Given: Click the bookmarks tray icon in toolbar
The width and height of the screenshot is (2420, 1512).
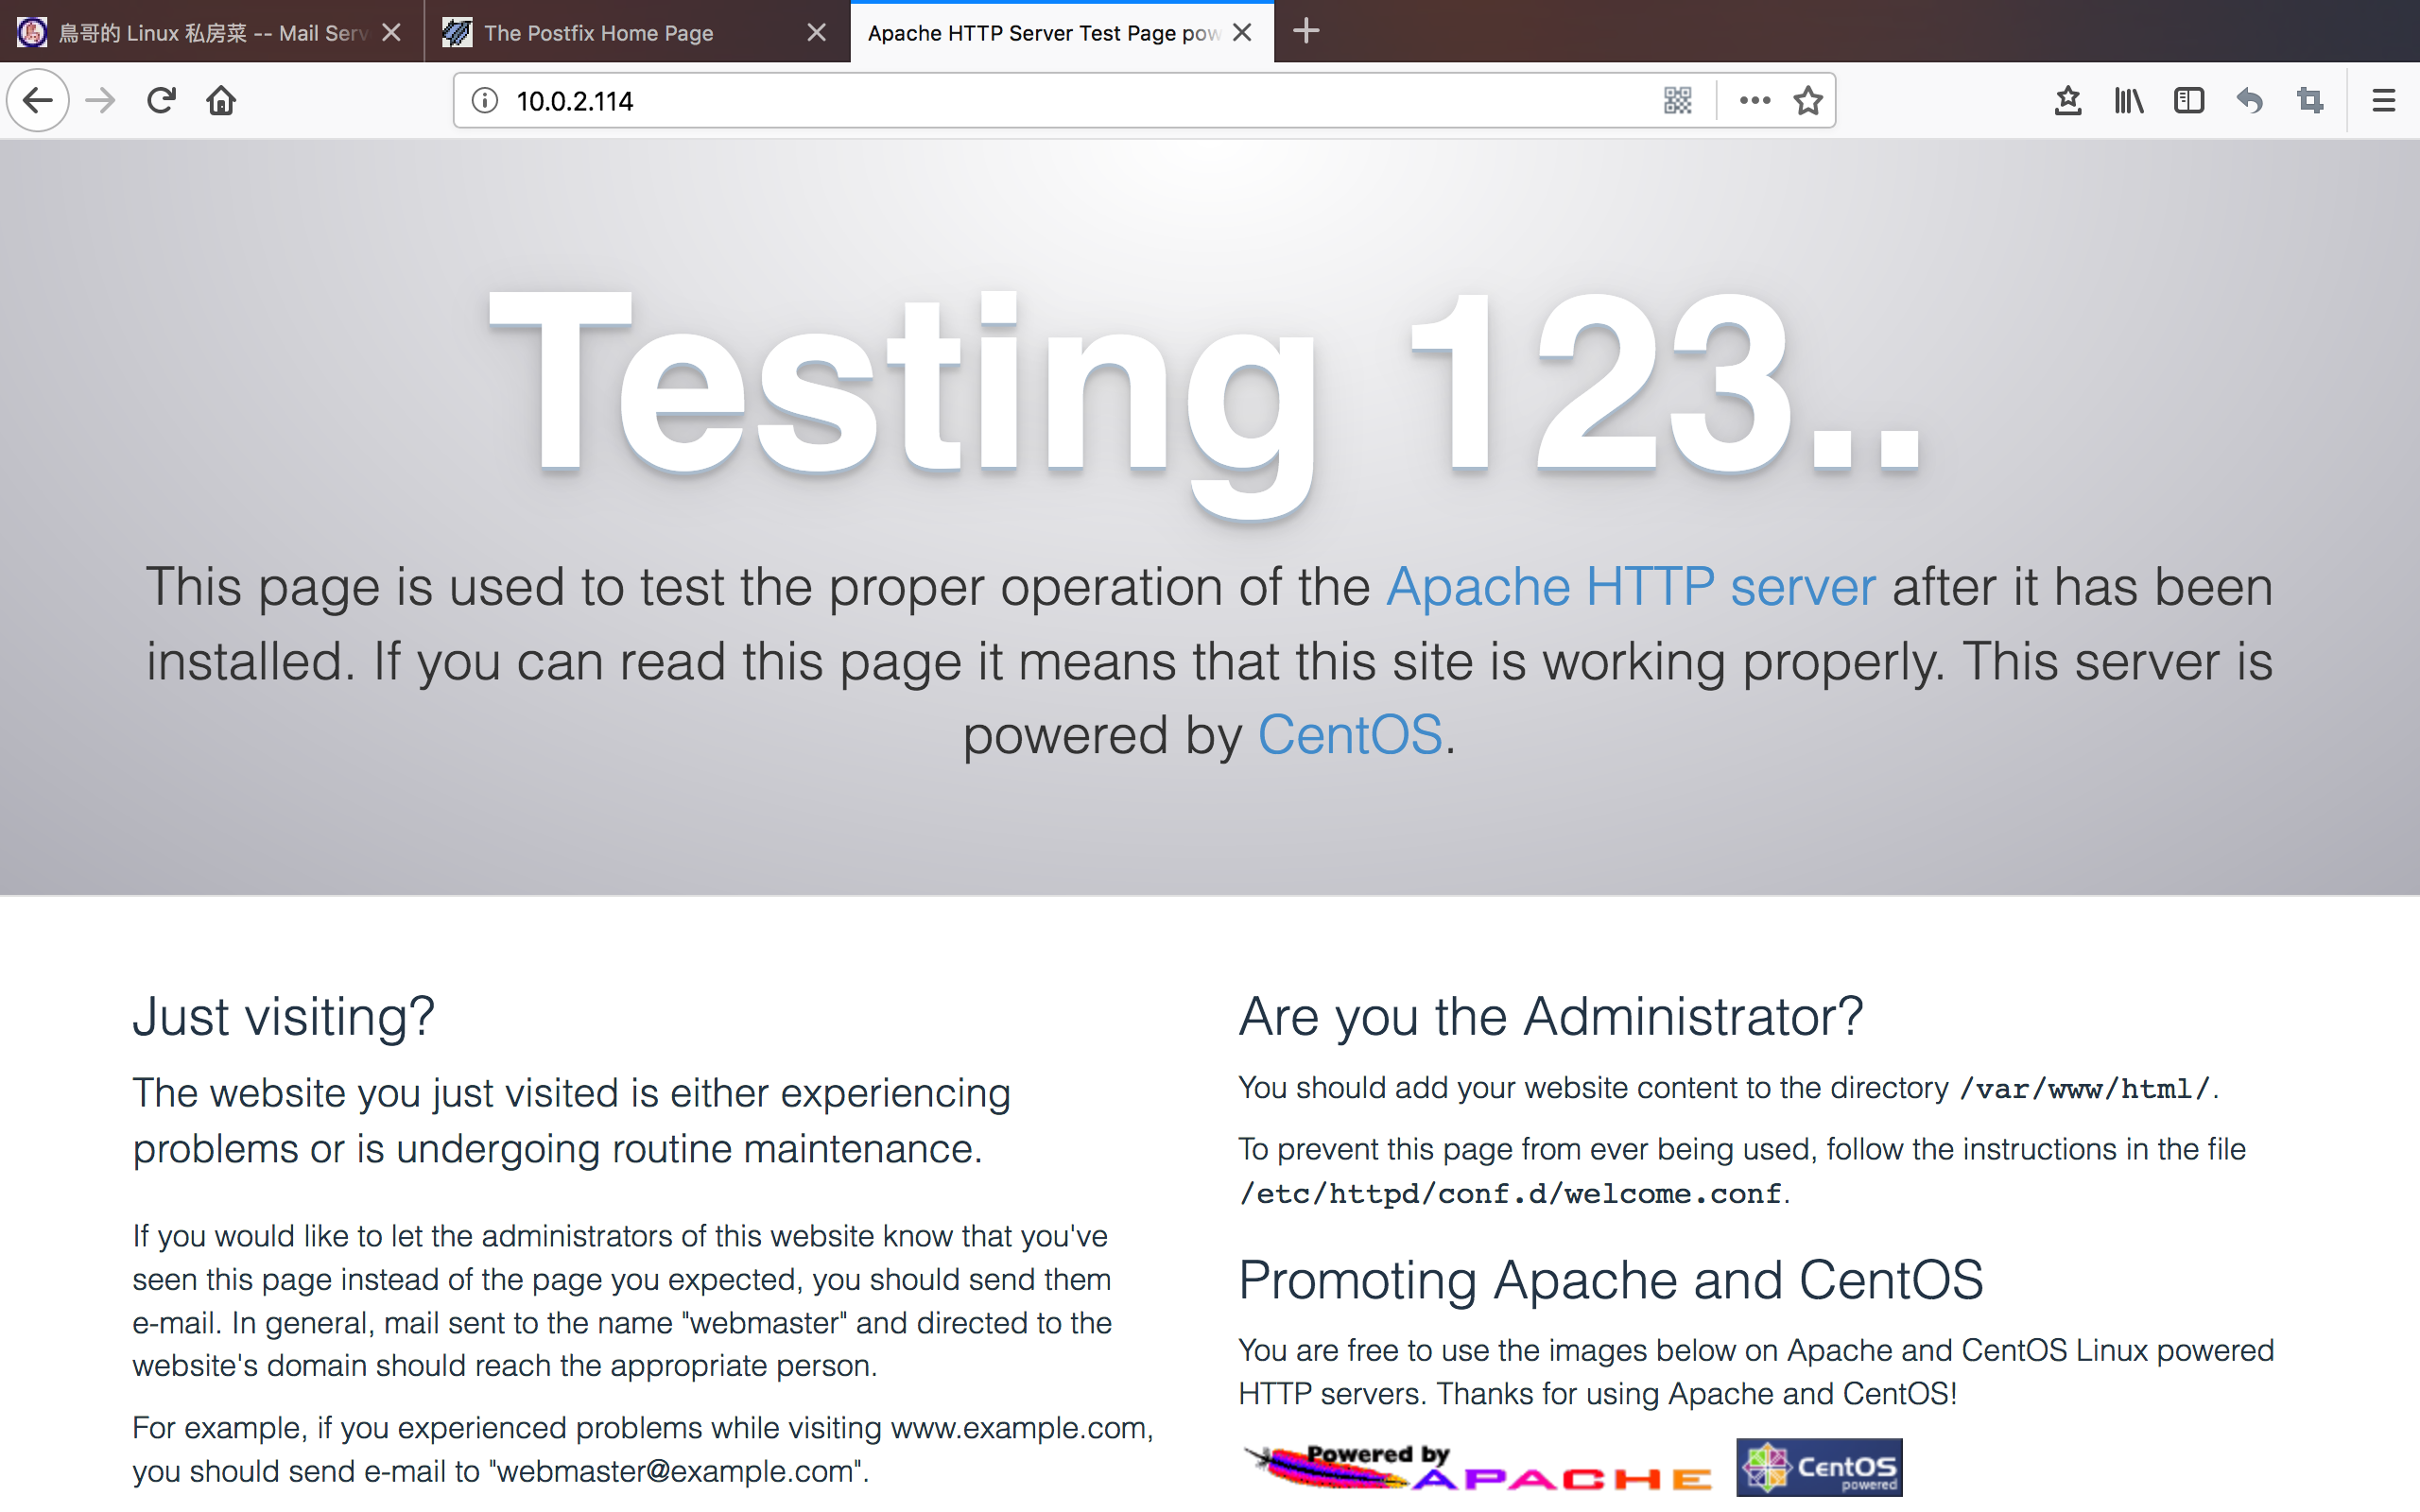Looking at the screenshot, I should pos(2067,100).
